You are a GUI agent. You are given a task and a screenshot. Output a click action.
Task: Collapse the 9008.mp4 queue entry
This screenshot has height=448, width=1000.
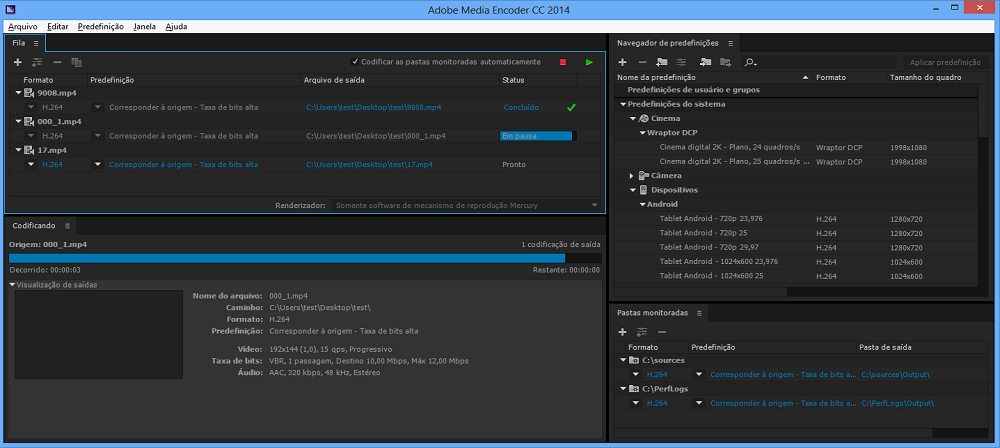tap(18, 93)
